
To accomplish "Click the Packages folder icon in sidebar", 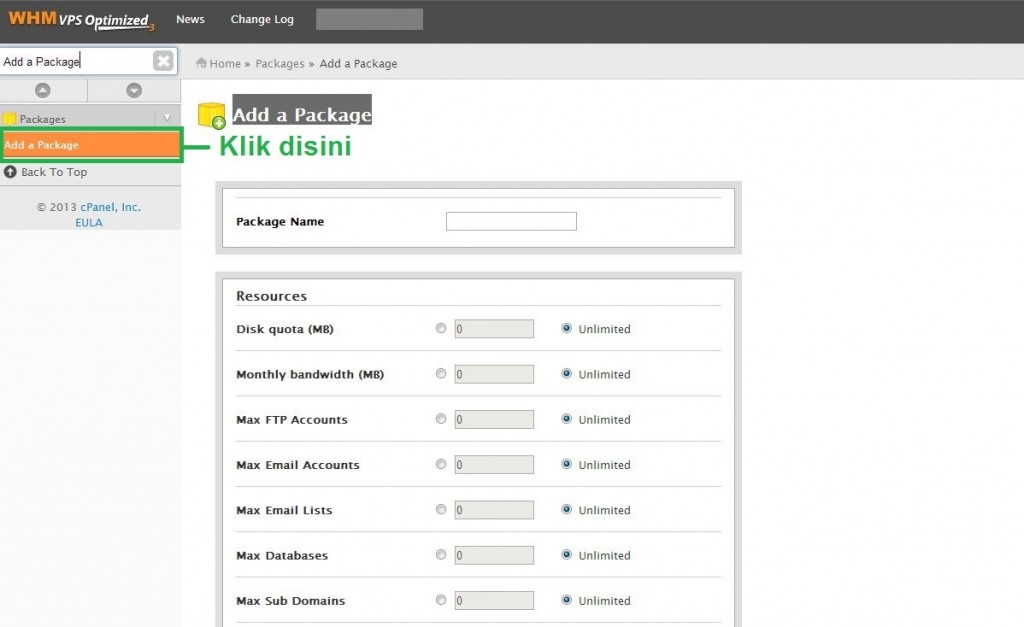I will [12, 117].
